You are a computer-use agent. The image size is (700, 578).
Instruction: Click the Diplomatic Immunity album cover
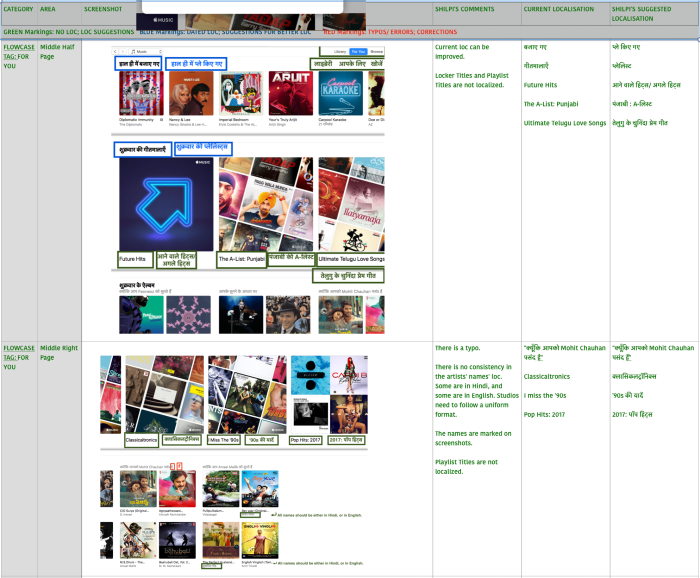pos(140,94)
